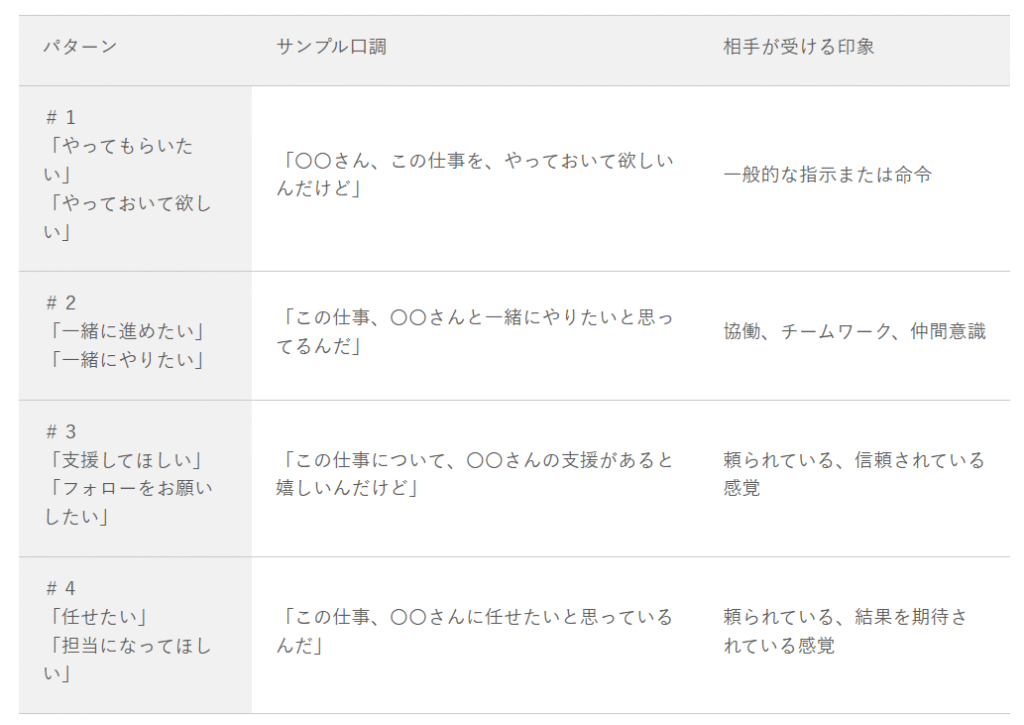Select the #3 支援してほしい pattern cell
The height and width of the screenshot is (725, 1024).
pyautogui.click(x=135, y=479)
